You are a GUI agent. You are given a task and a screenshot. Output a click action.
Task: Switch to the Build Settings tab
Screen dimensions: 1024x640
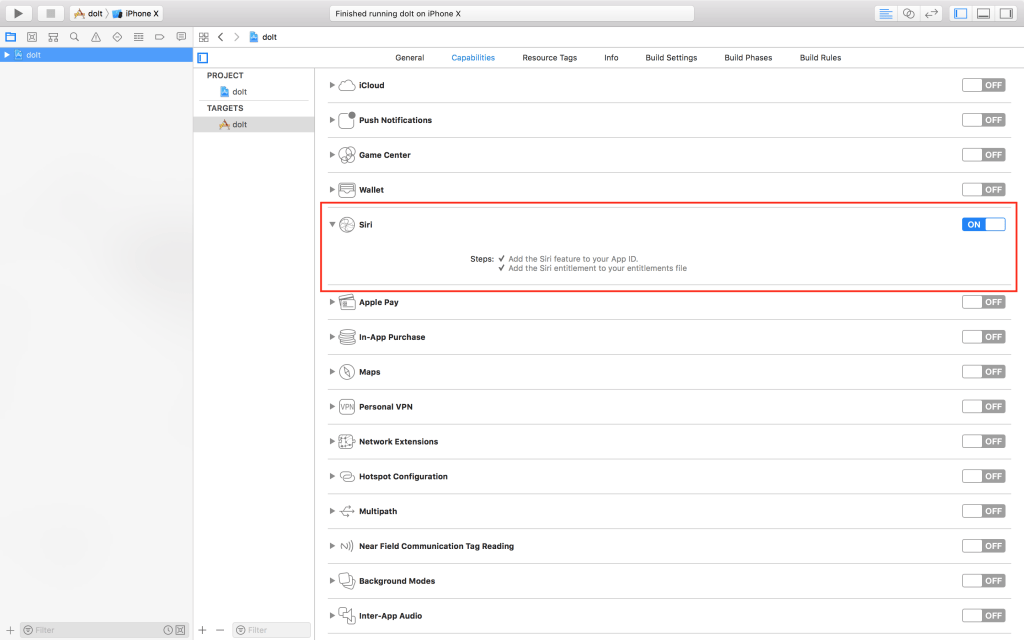pos(671,58)
